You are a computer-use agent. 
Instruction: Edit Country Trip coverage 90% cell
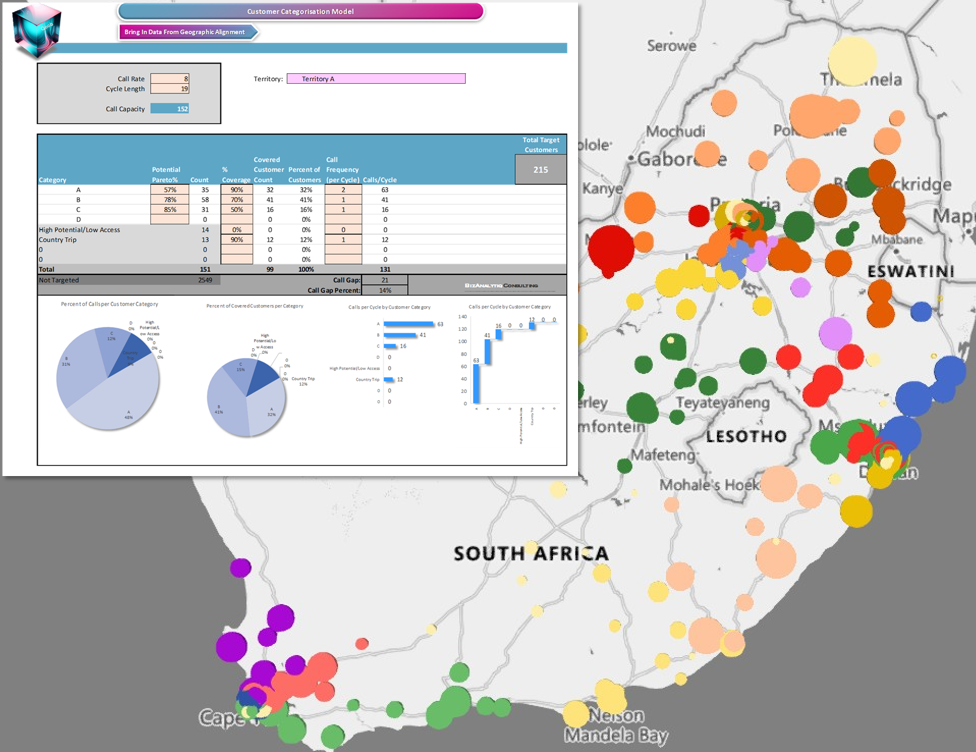[x=236, y=240]
